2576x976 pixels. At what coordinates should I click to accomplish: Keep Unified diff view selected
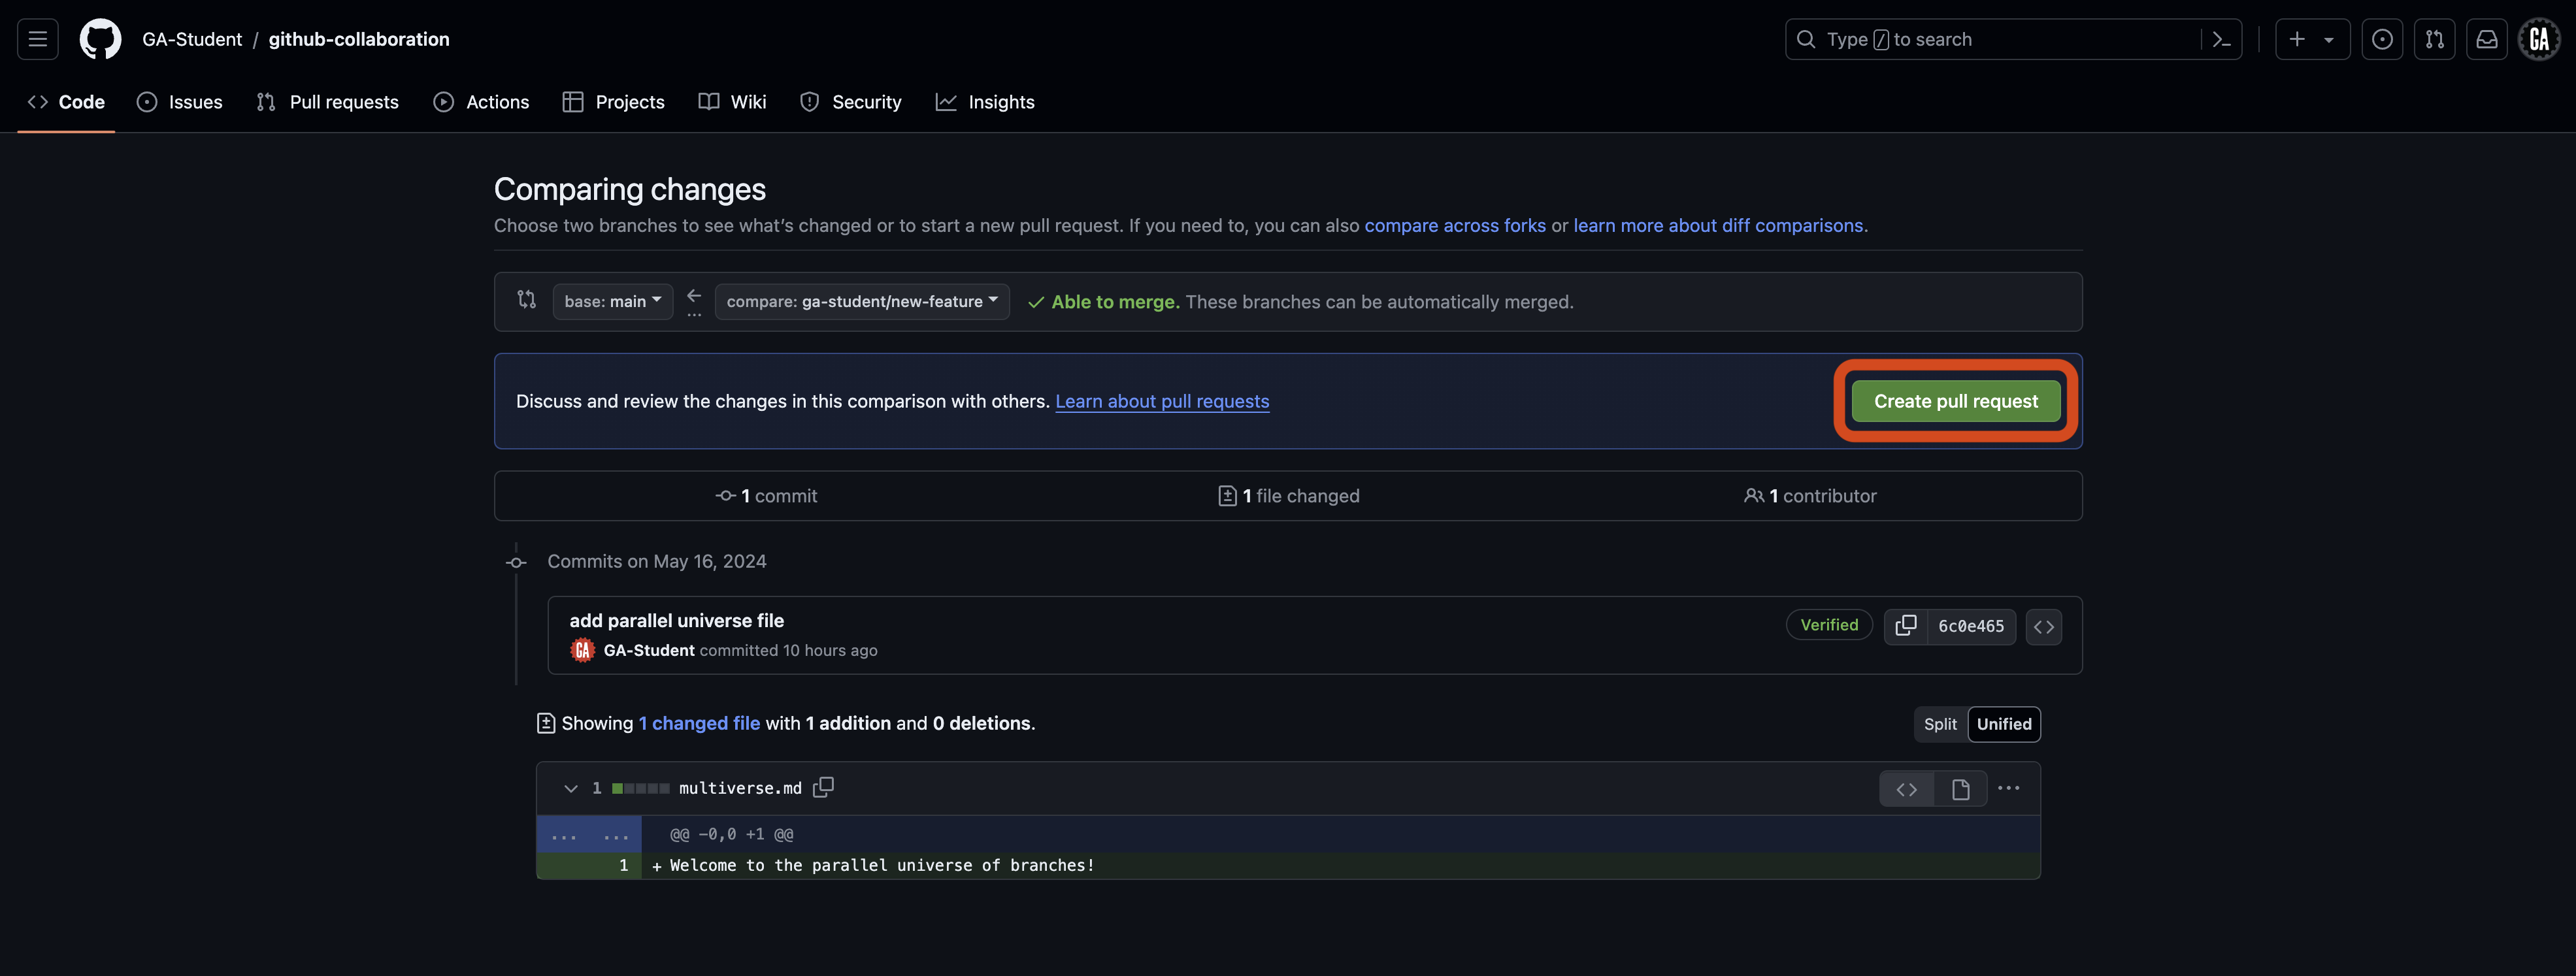[2003, 724]
